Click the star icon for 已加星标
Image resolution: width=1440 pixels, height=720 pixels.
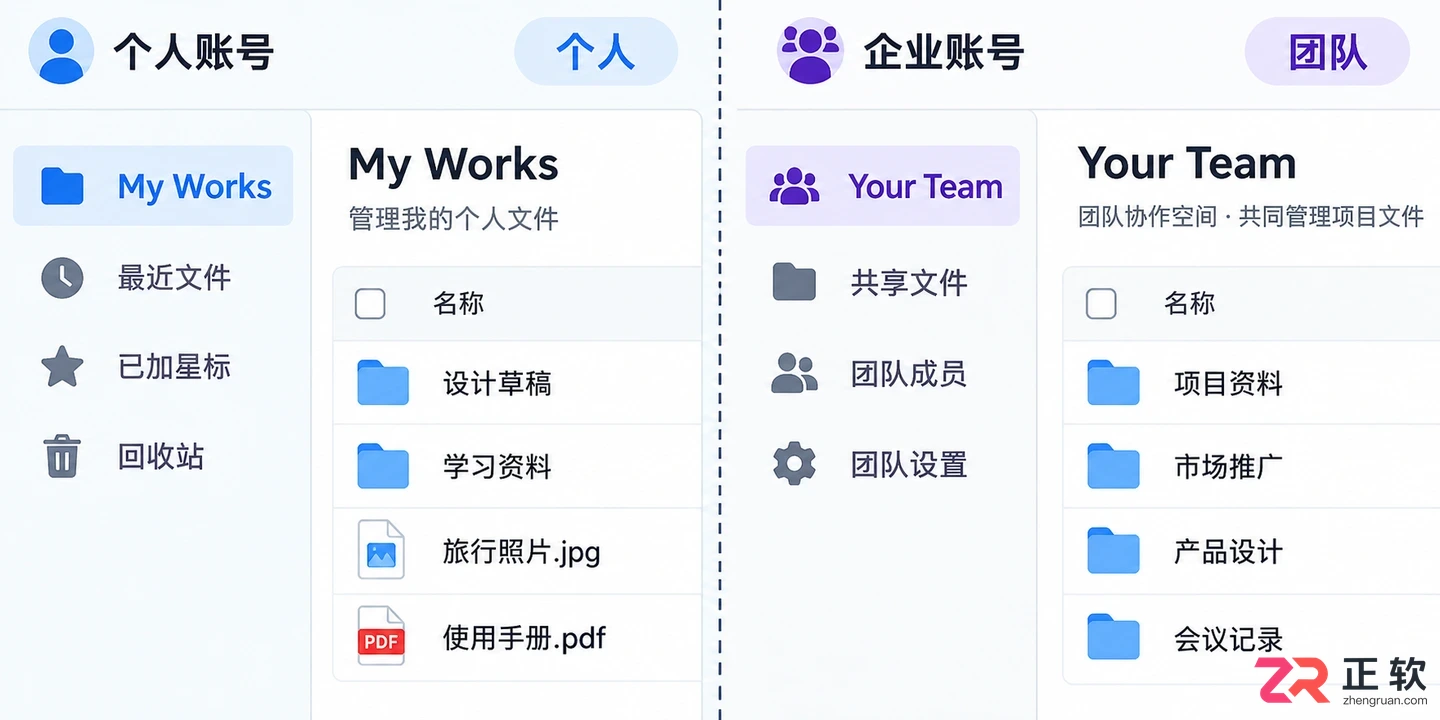(62, 366)
